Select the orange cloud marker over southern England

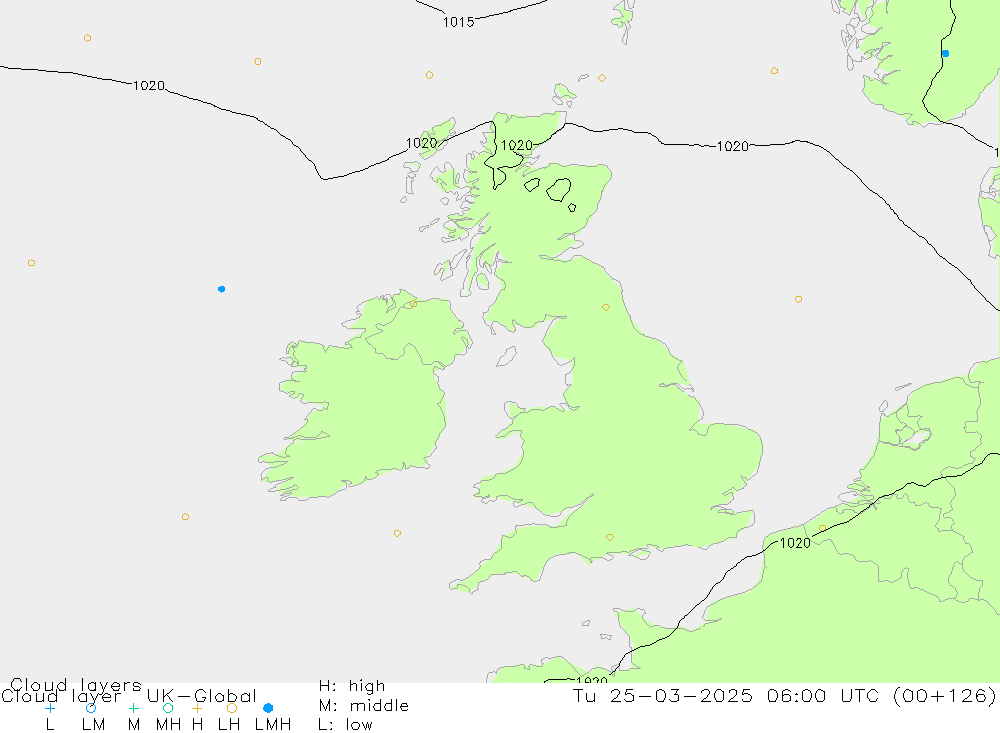(610, 538)
